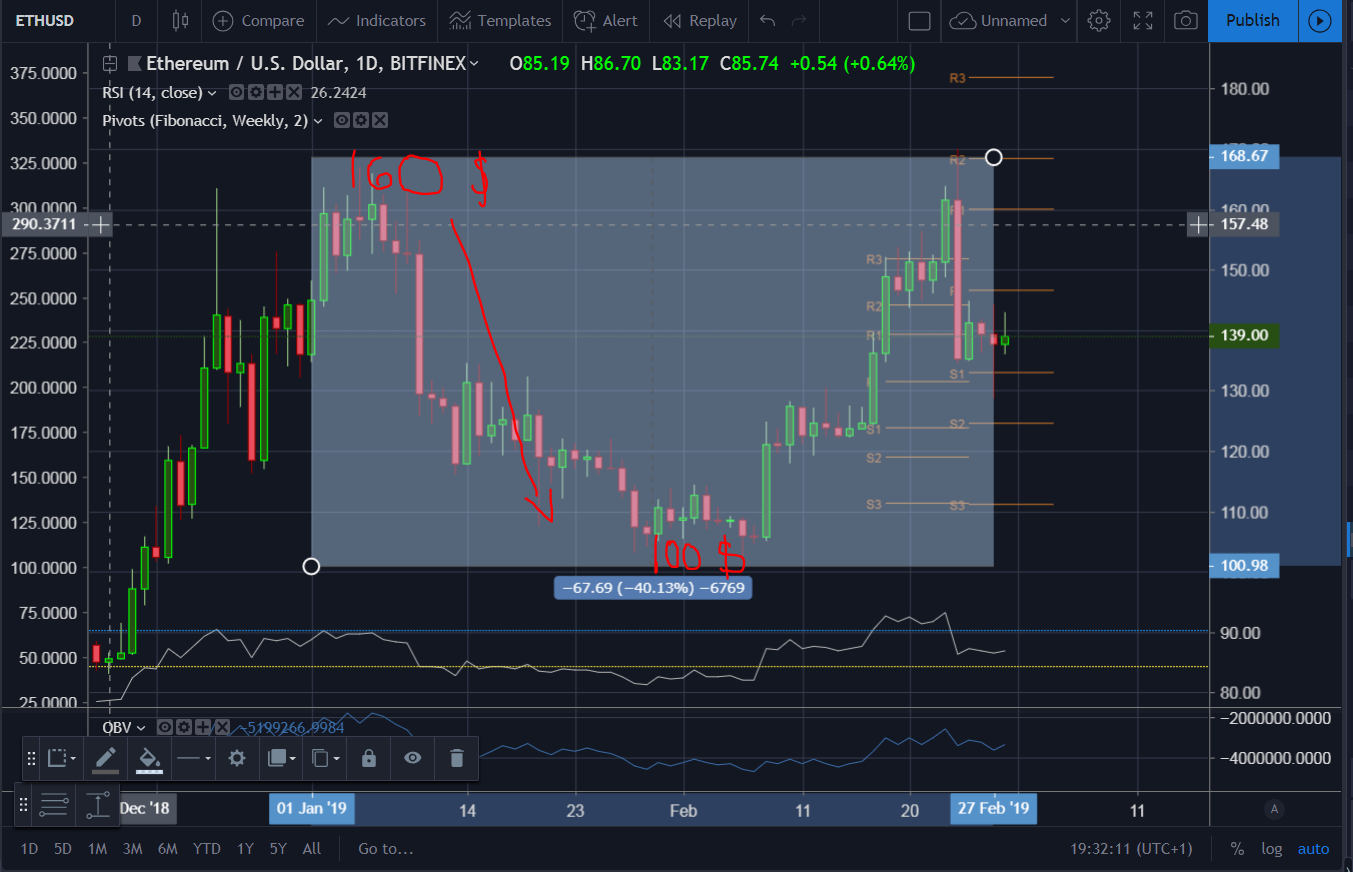
Task: Undo last action with the back arrow
Action: tap(767, 20)
